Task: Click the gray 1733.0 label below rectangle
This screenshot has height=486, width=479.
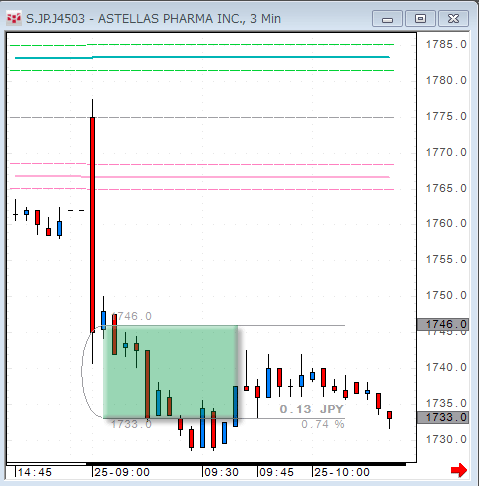Action: coord(131,424)
